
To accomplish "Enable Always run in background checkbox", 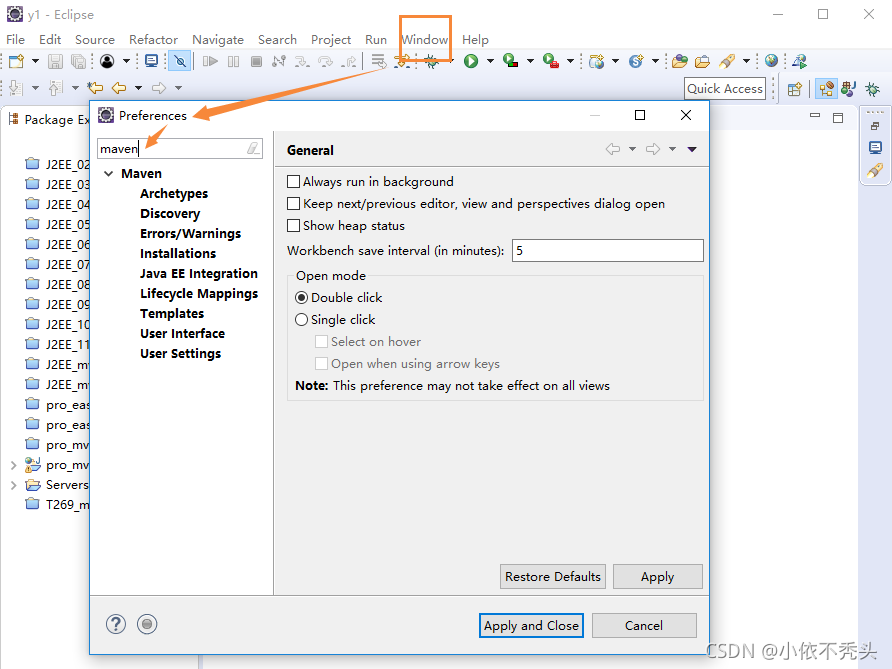I will click(294, 181).
